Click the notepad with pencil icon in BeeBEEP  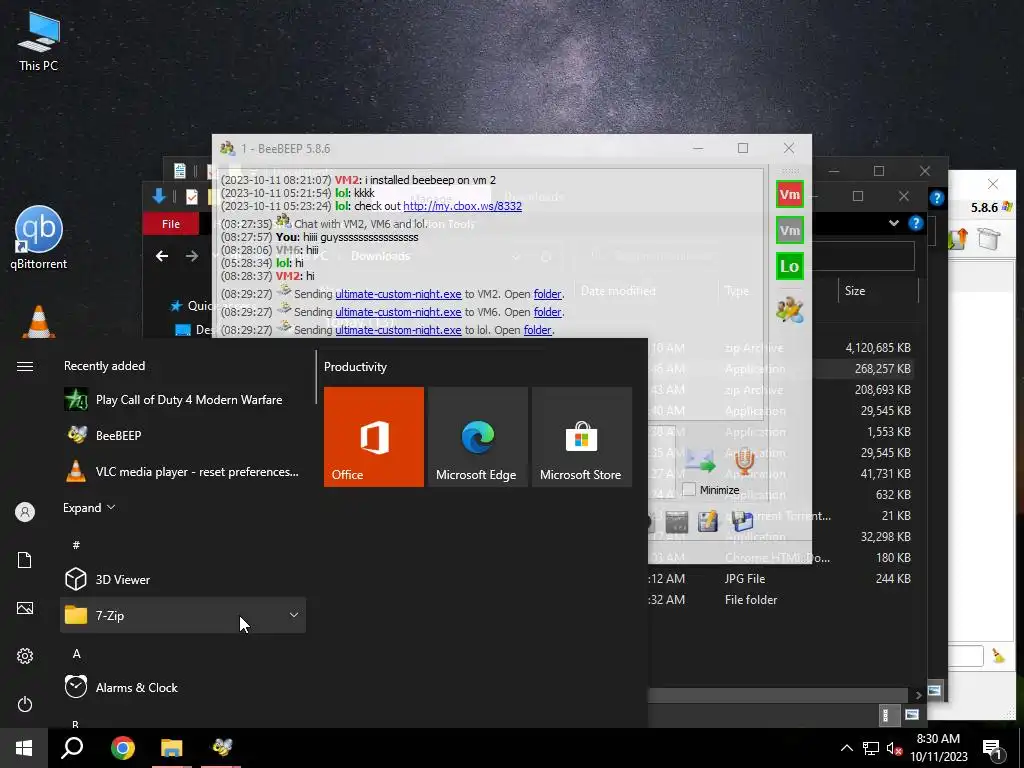[708, 521]
